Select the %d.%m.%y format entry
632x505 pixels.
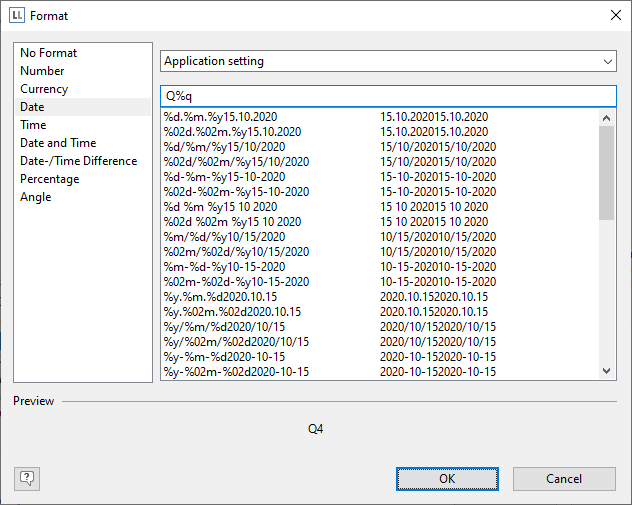coord(220,117)
